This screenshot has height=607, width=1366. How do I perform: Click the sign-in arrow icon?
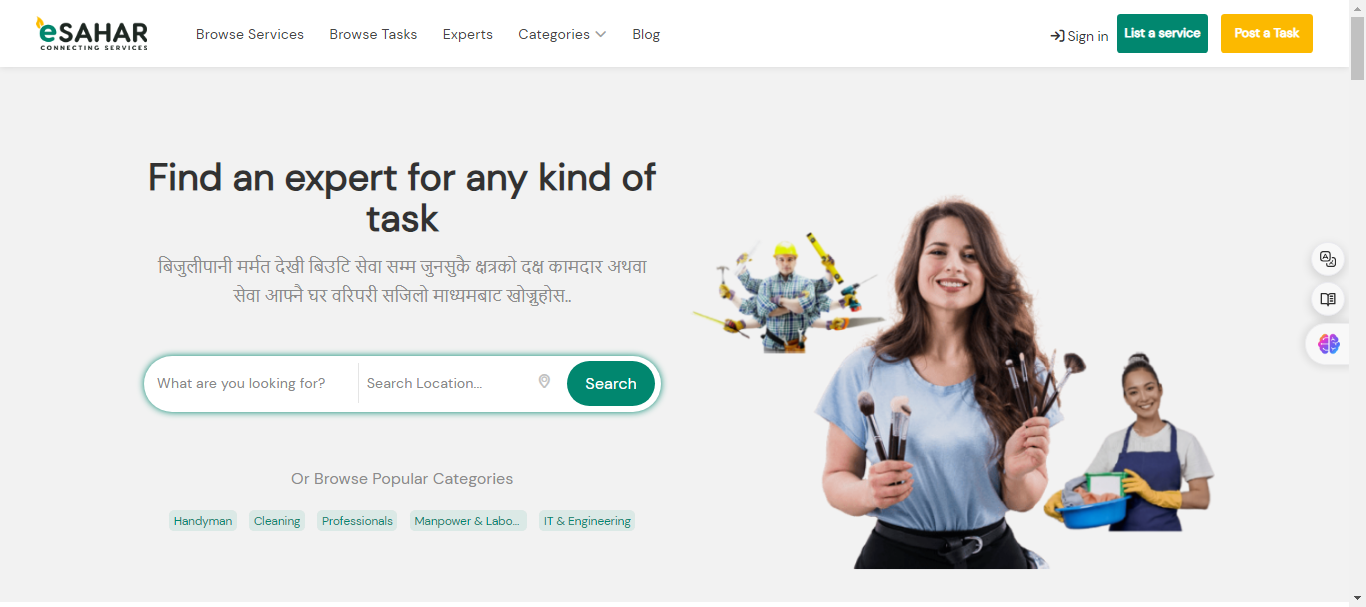coord(1057,36)
